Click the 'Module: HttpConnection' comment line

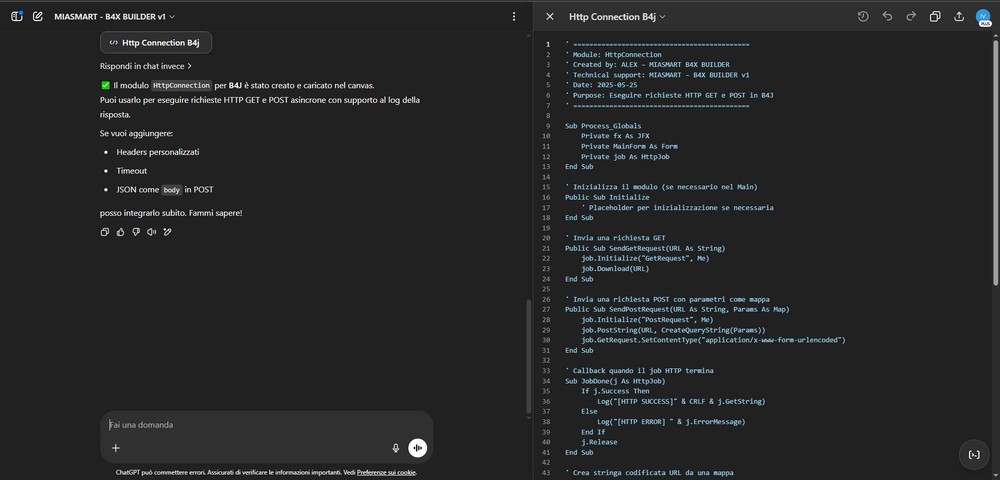click(613, 55)
